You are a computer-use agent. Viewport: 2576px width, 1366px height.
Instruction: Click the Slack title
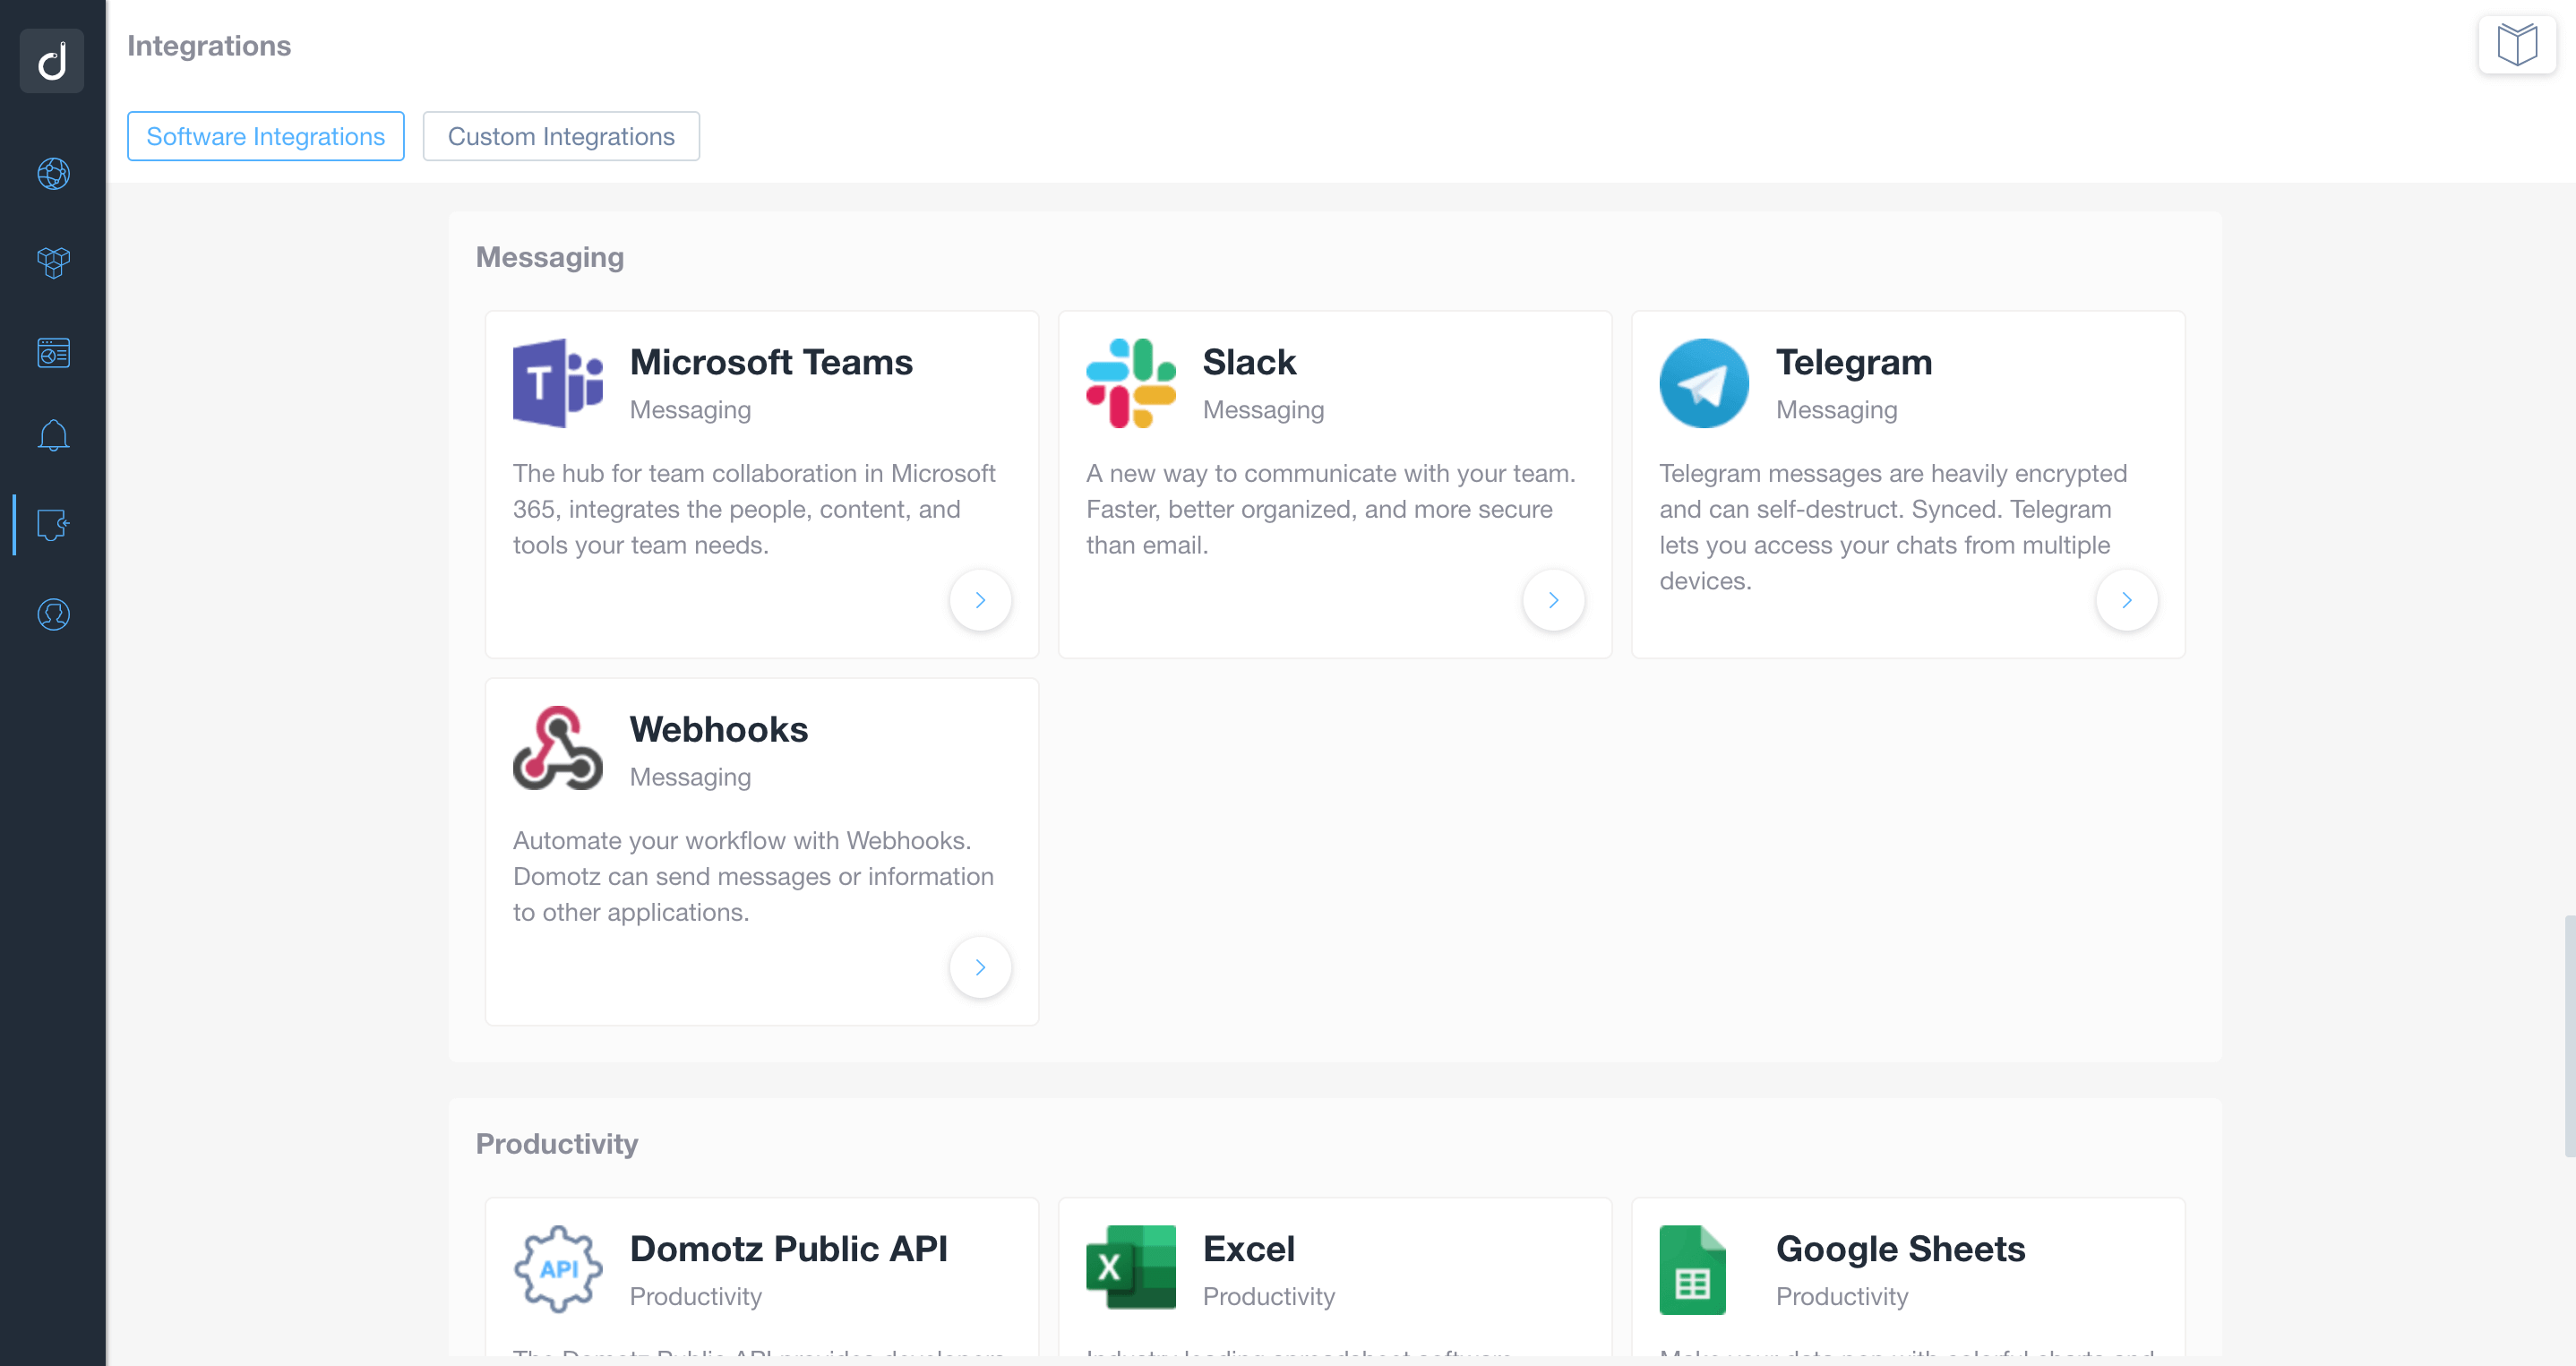[x=1249, y=361]
